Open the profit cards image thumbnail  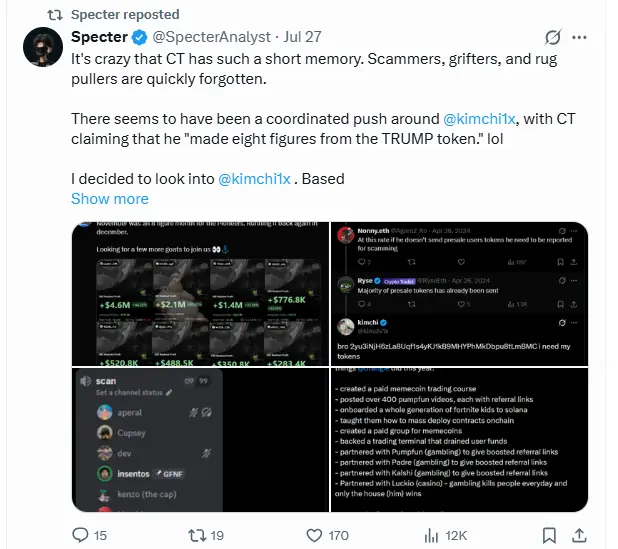201,294
